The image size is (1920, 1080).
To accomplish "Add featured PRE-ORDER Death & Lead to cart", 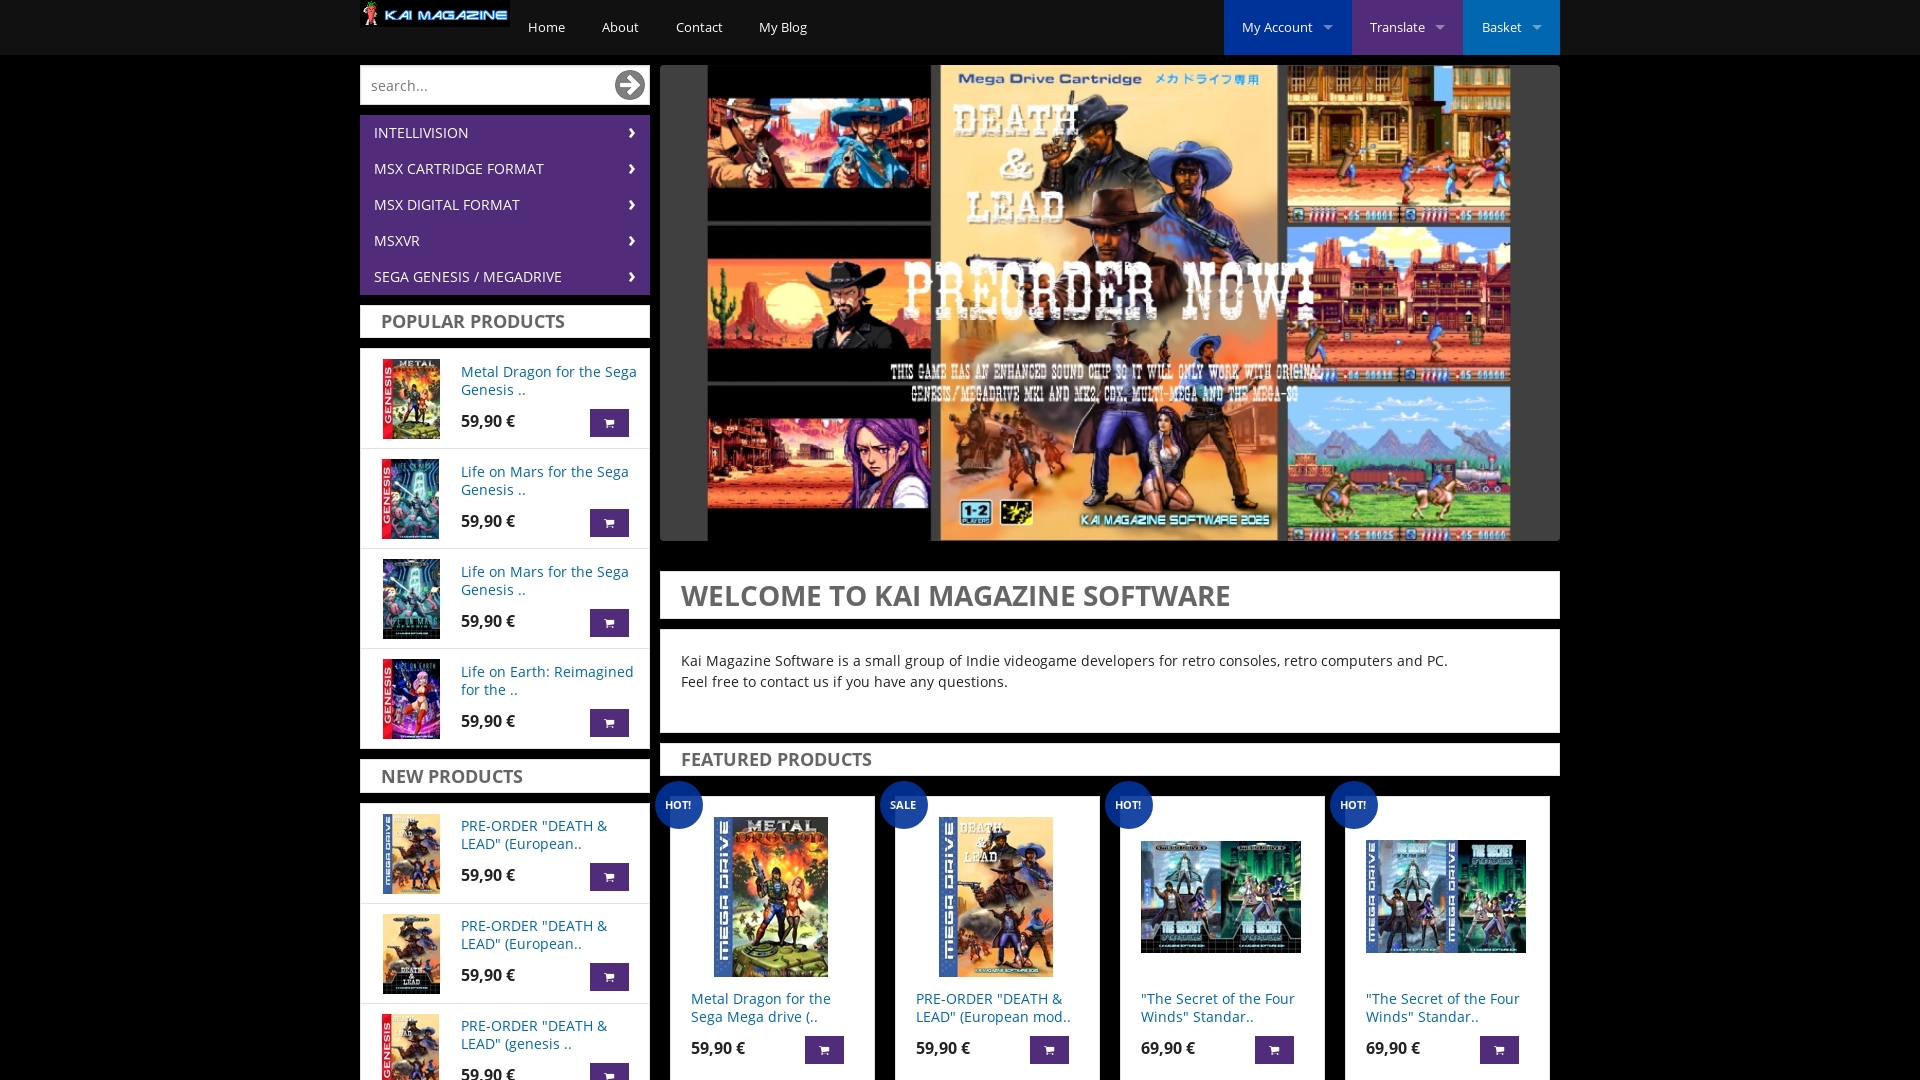I will point(1049,1050).
